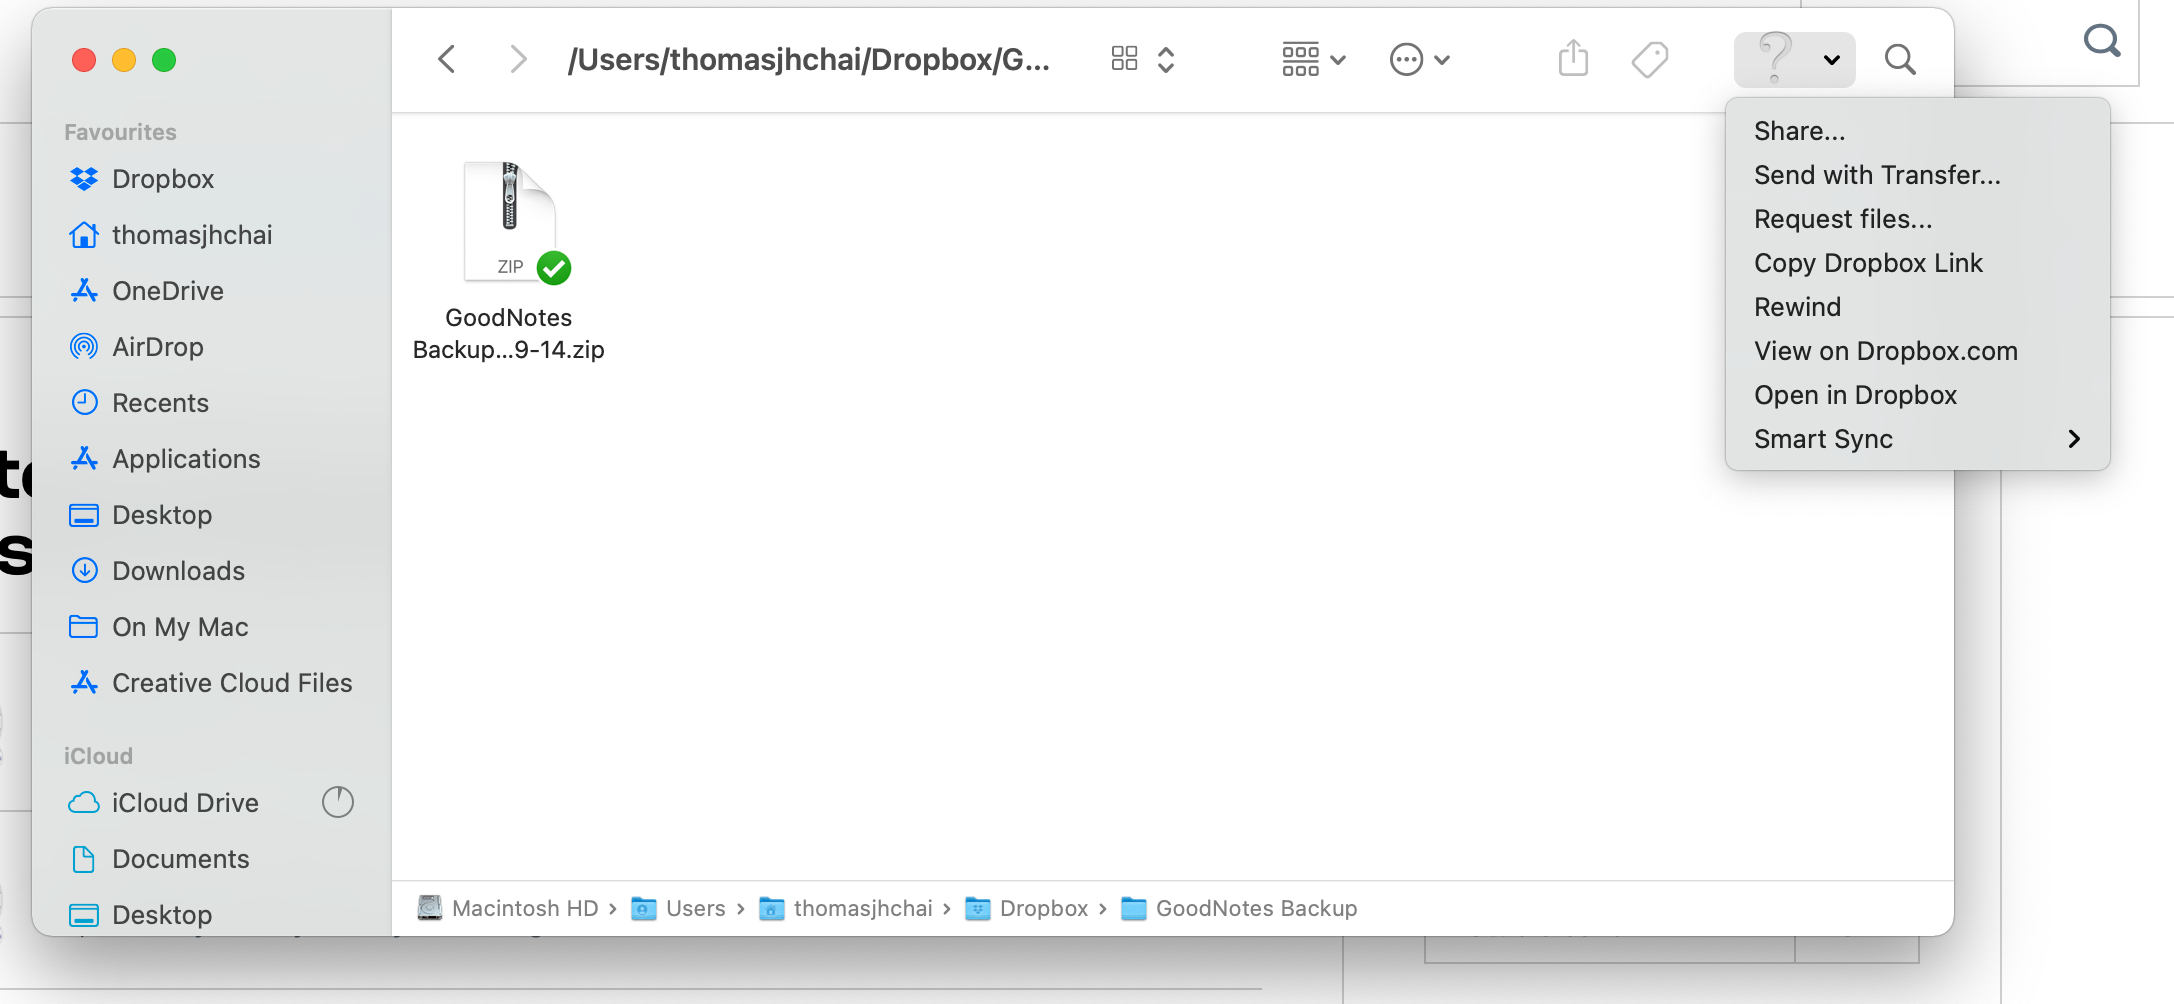2174x1004 pixels.
Task: Open the view switcher up-down chevron
Action: point(1166,59)
